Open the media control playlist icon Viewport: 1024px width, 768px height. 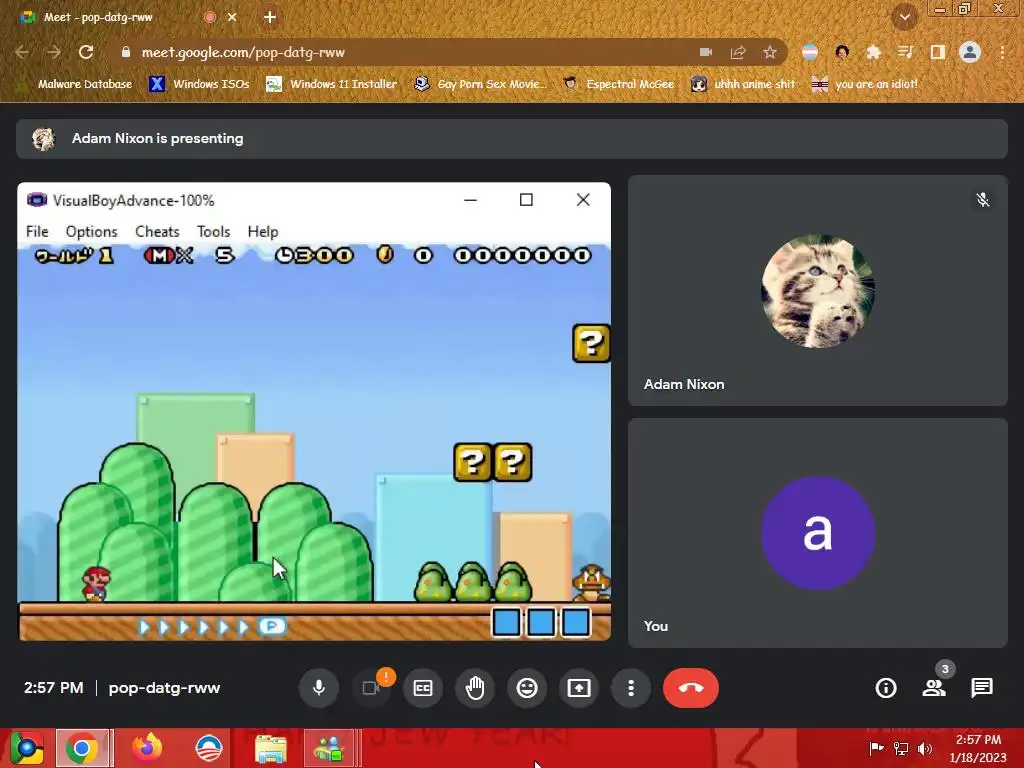pos(905,52)
